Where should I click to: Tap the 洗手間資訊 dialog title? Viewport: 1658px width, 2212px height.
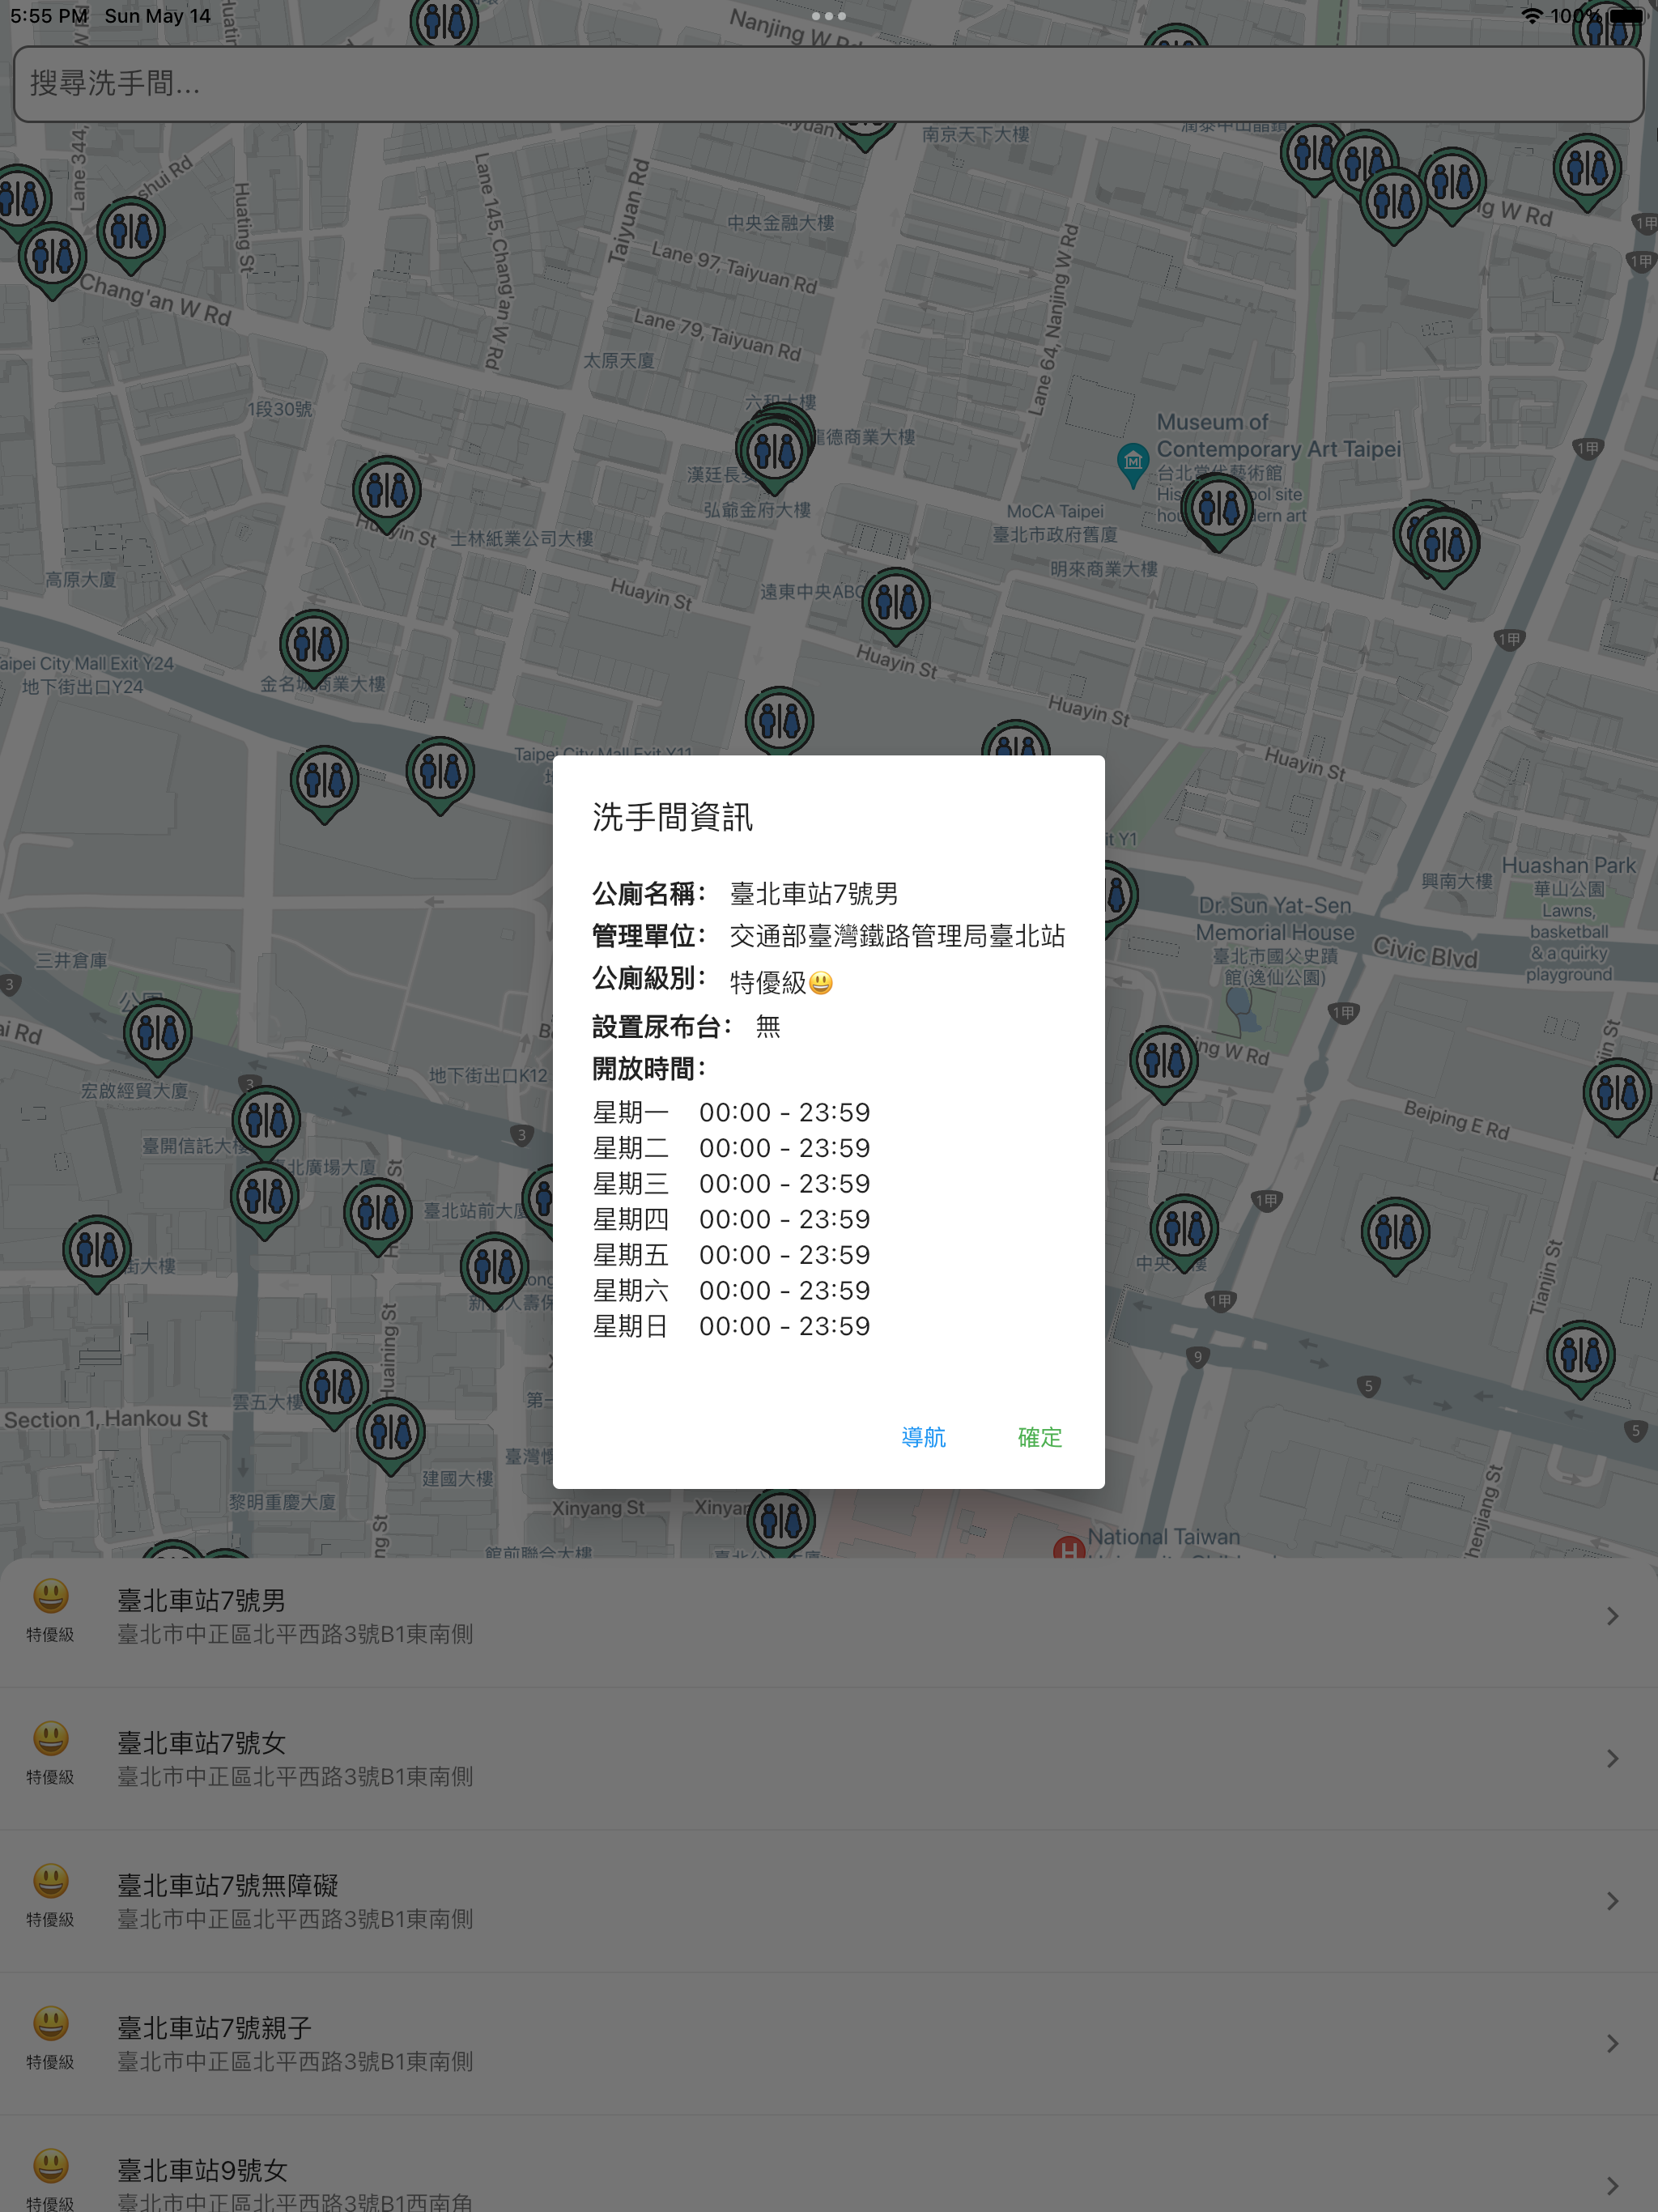point(672,817)
